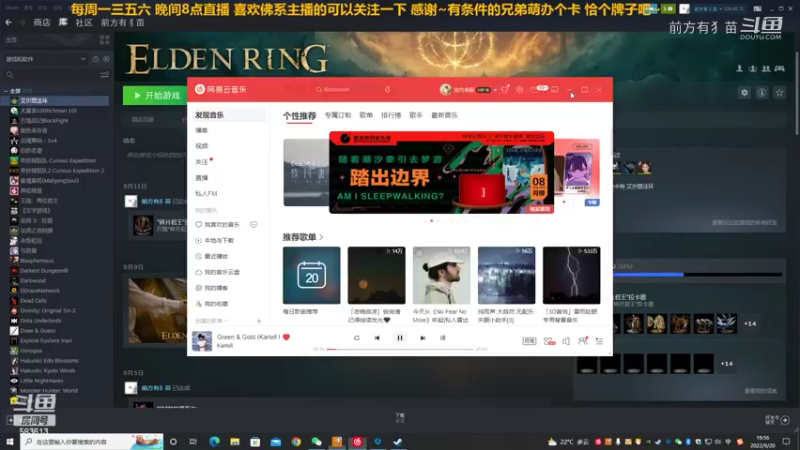Toggle Steam recent games clock filter
Screen dimensions: 800x450
pos(95,59)
